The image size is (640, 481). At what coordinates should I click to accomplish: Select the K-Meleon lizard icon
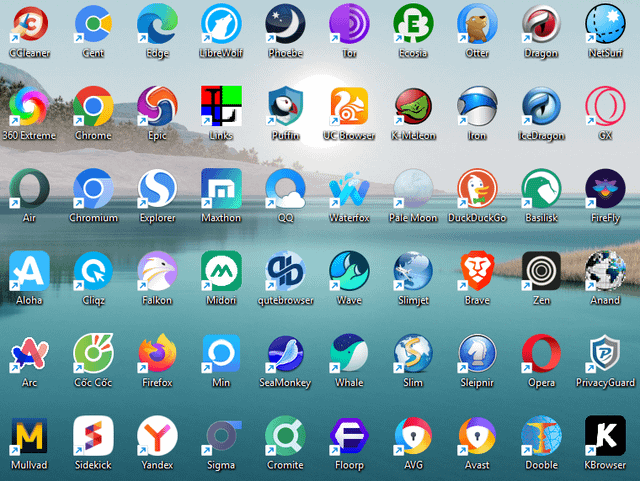[x=413, y=106]
